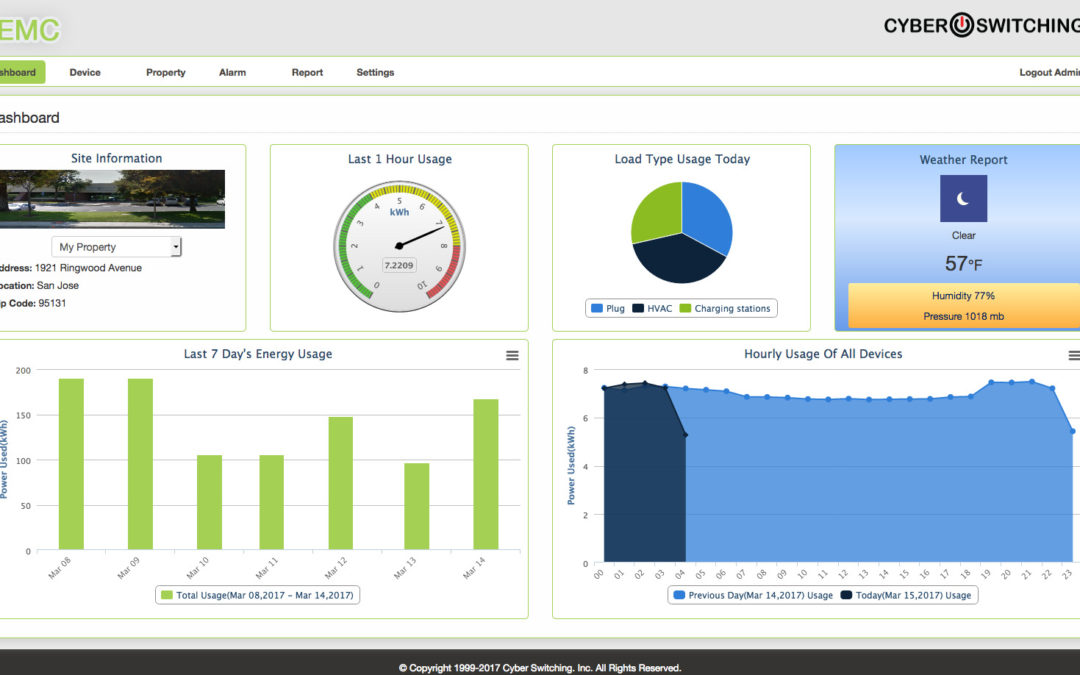Open the Property menu
Screen dimensions: 1080x675
tap(165, 72)
